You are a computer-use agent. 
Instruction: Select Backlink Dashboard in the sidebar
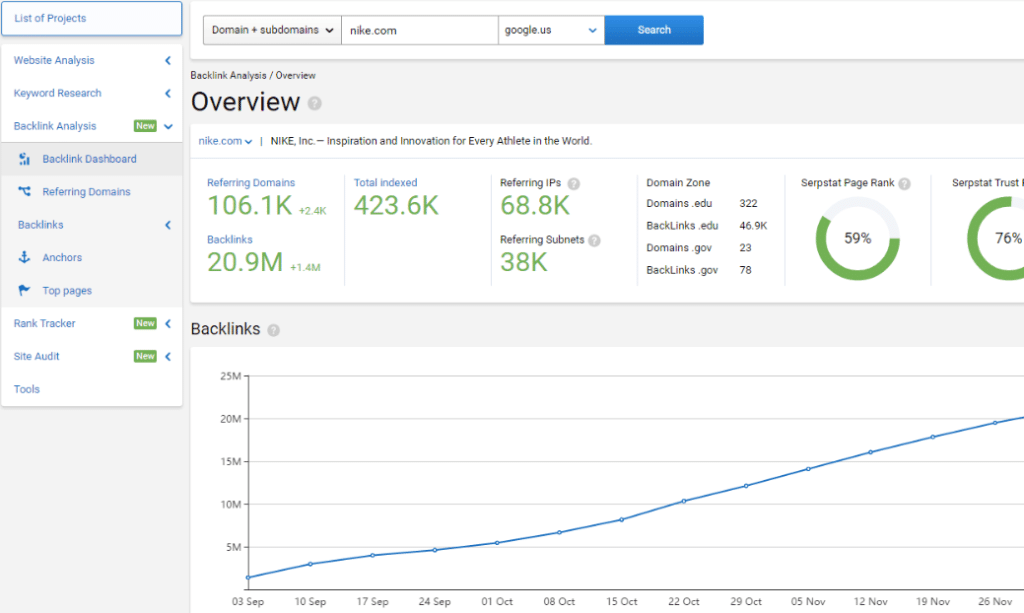tap(89, 159)
